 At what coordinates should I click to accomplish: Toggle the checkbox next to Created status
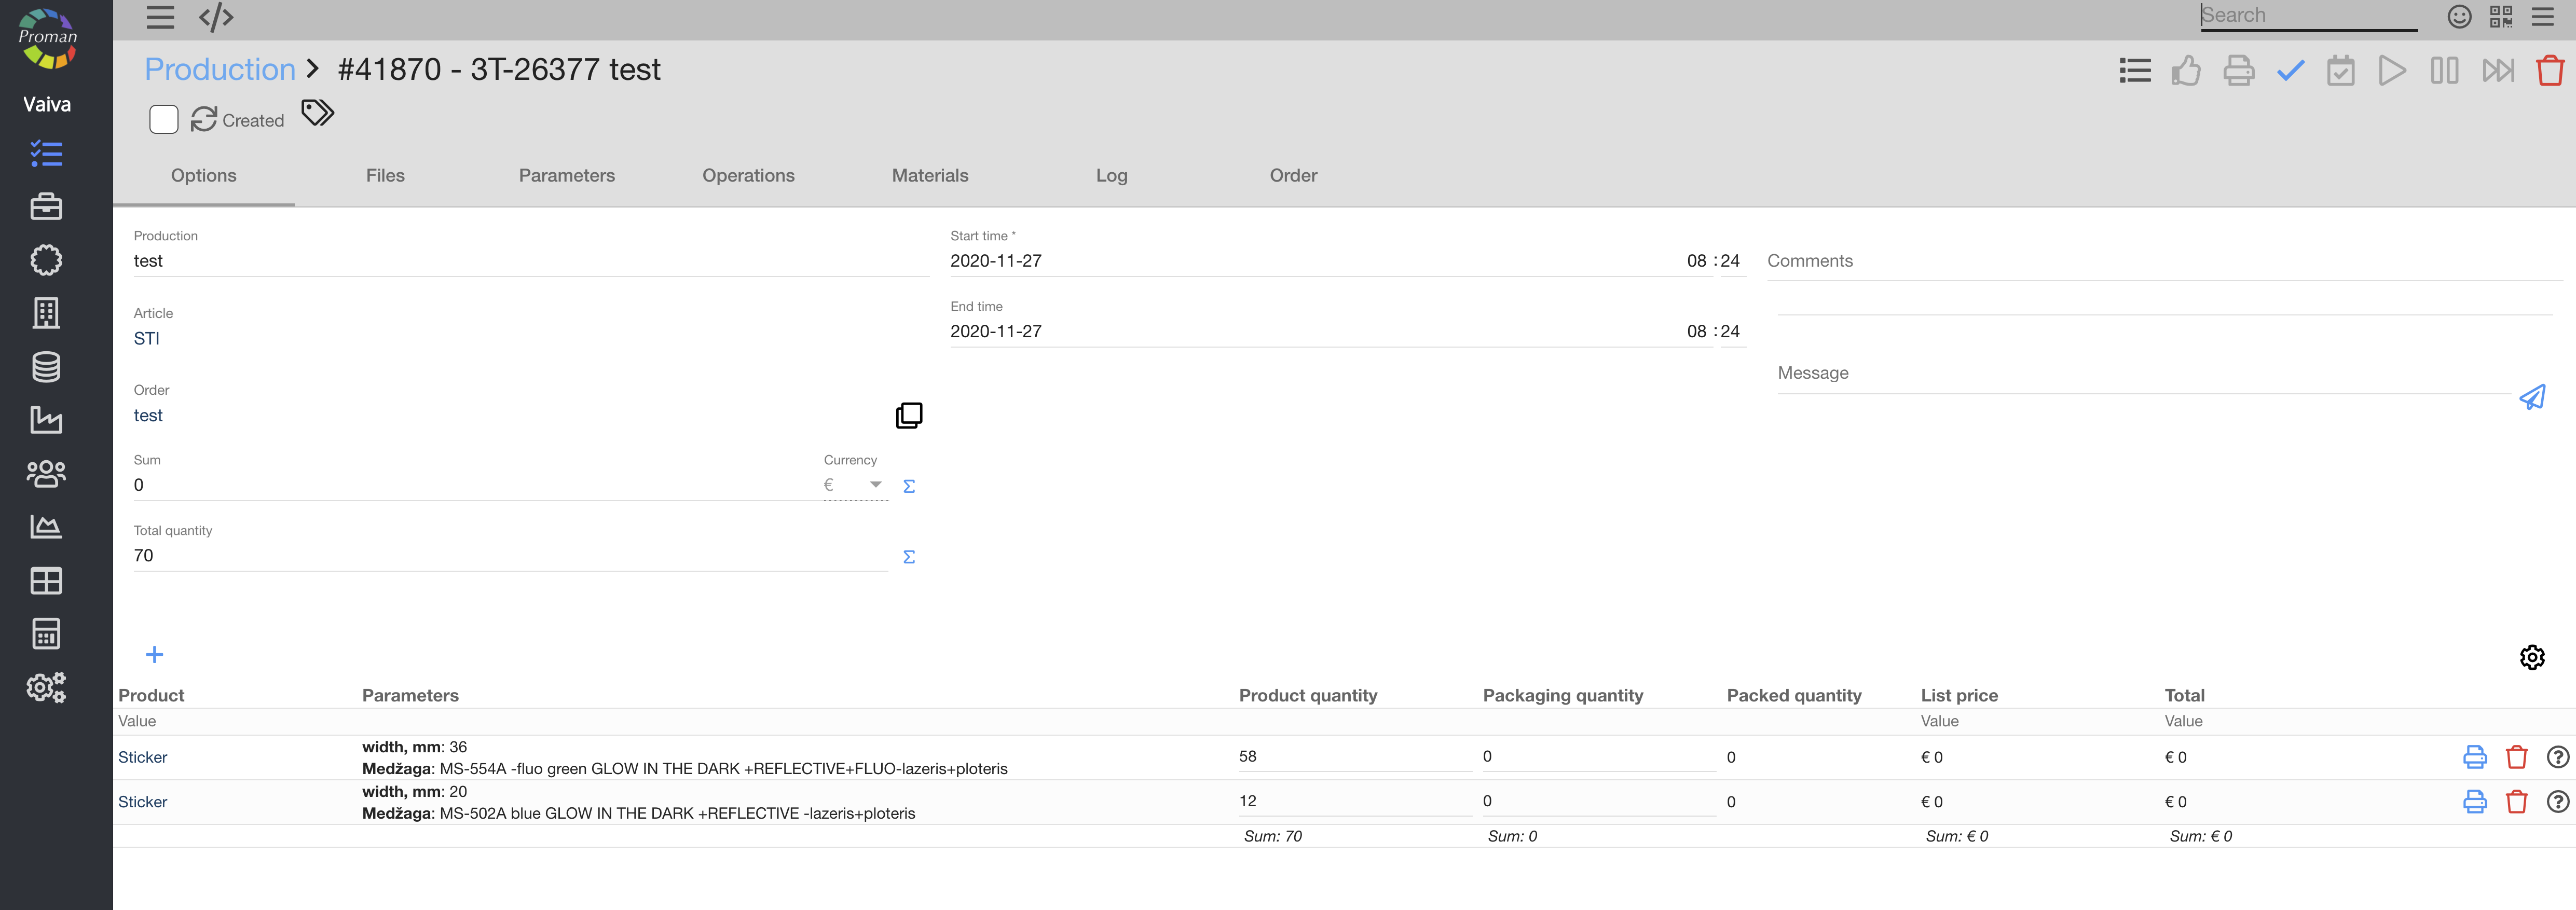click(x=164, y=120)
